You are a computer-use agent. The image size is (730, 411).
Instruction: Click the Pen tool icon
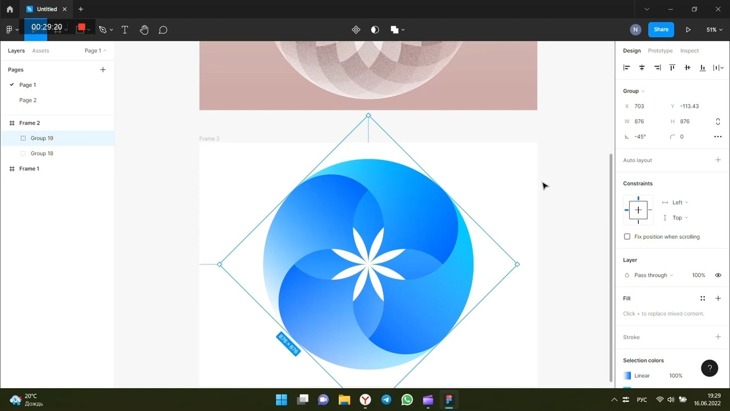tap(102, 30)
